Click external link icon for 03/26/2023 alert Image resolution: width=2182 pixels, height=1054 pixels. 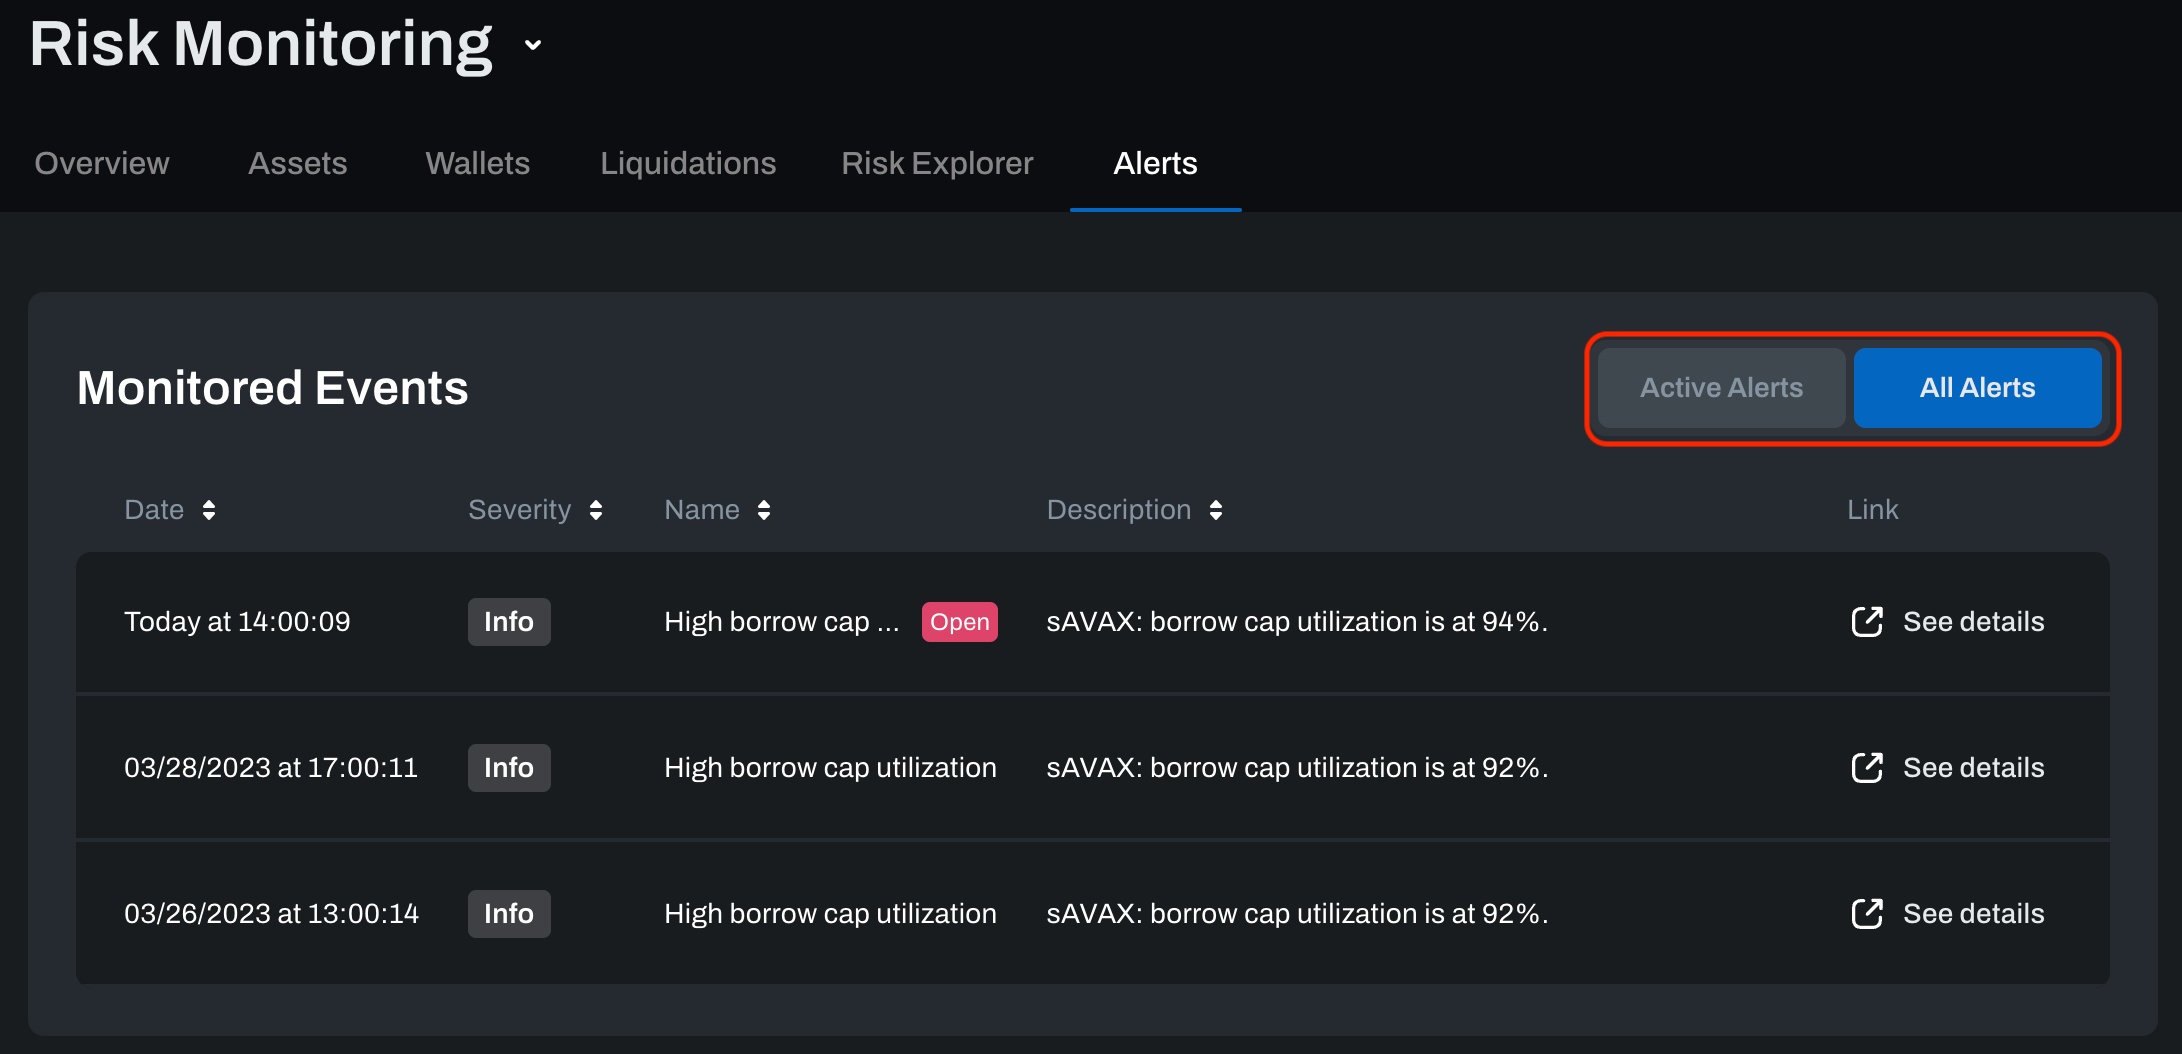click(x=1866, y=914)
